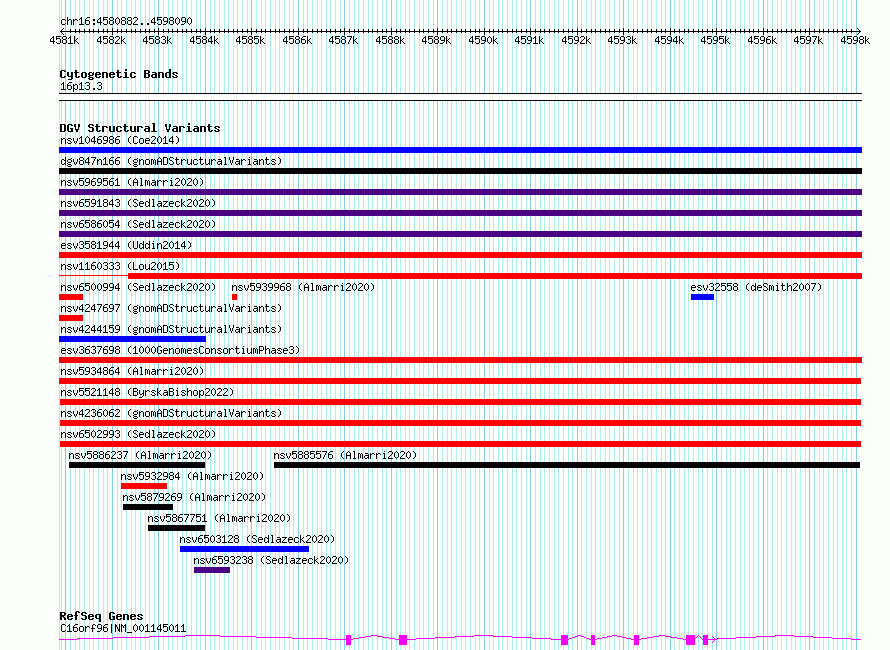Viewport: 890px width, 650px height.
Task: Select the long black nsv5885576 bar
Action: point(567,465)
